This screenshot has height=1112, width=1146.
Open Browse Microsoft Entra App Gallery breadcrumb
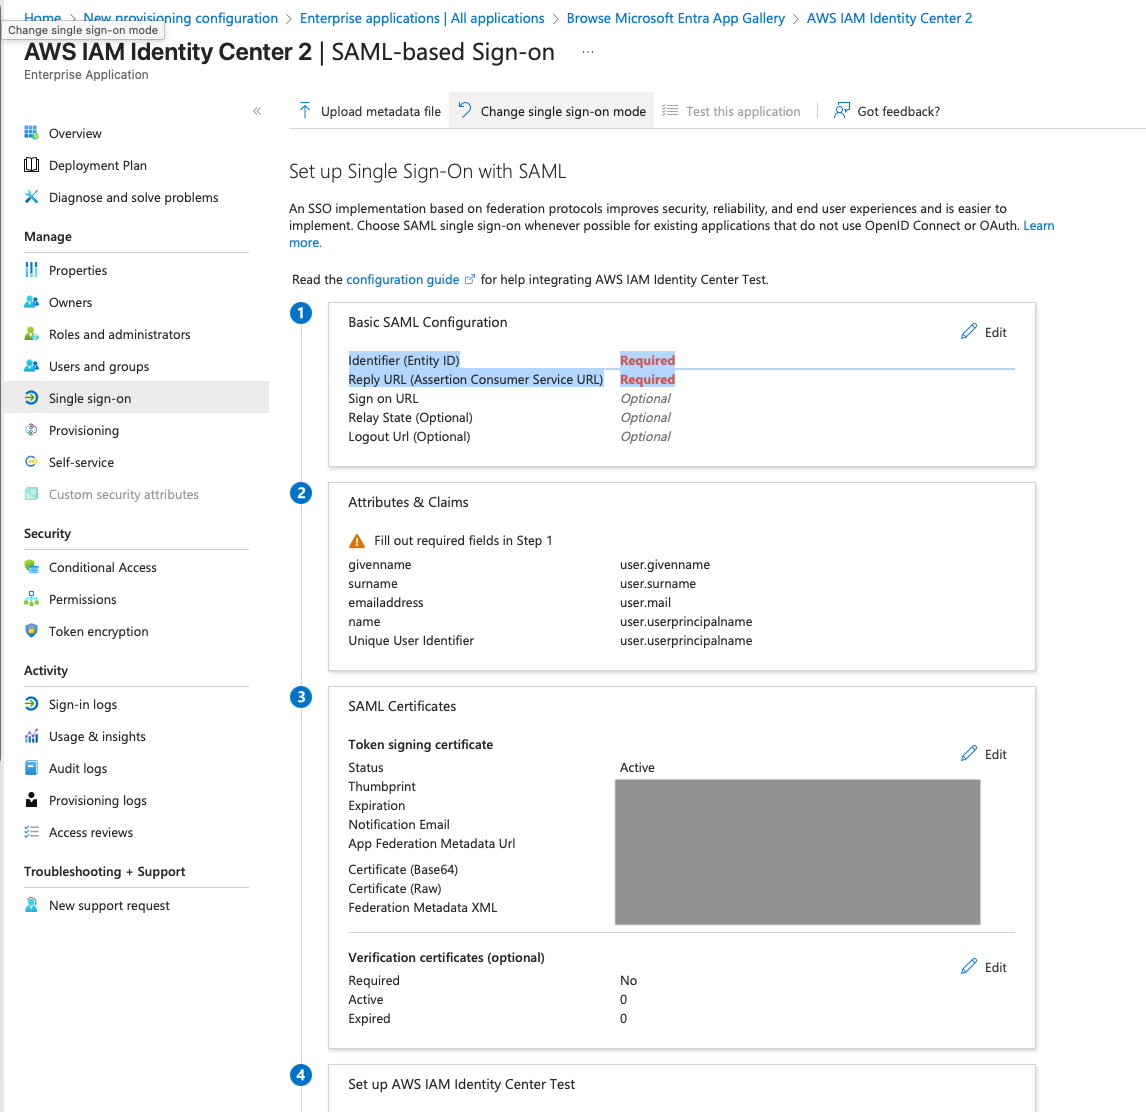(675, 18)
